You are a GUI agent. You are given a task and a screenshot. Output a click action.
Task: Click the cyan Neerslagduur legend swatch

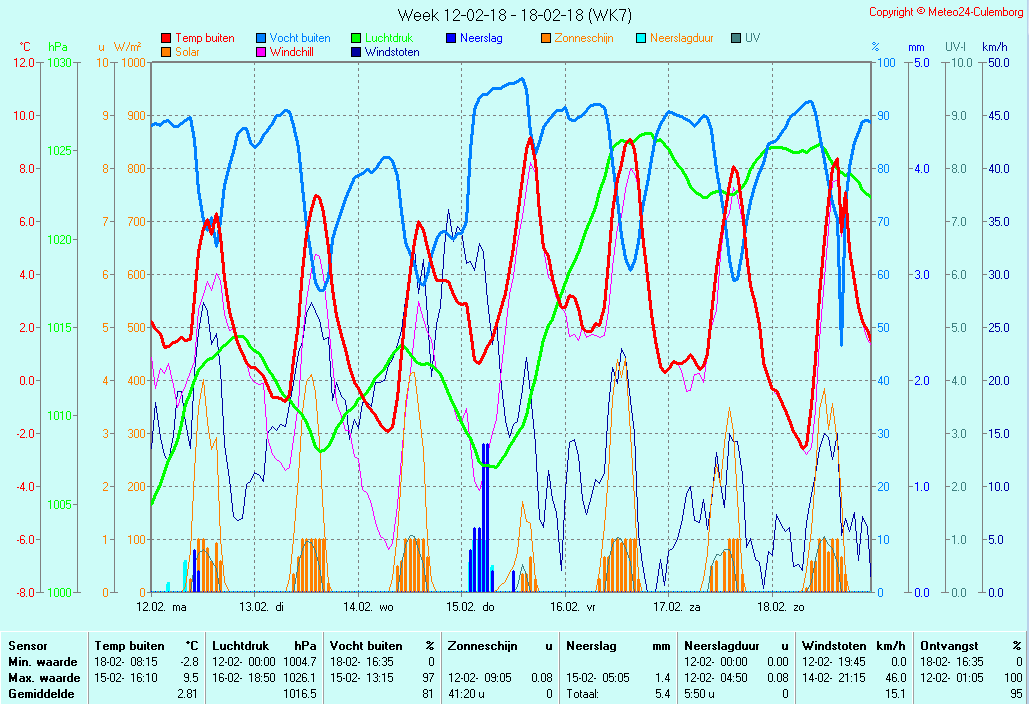(x=641, y=38)
